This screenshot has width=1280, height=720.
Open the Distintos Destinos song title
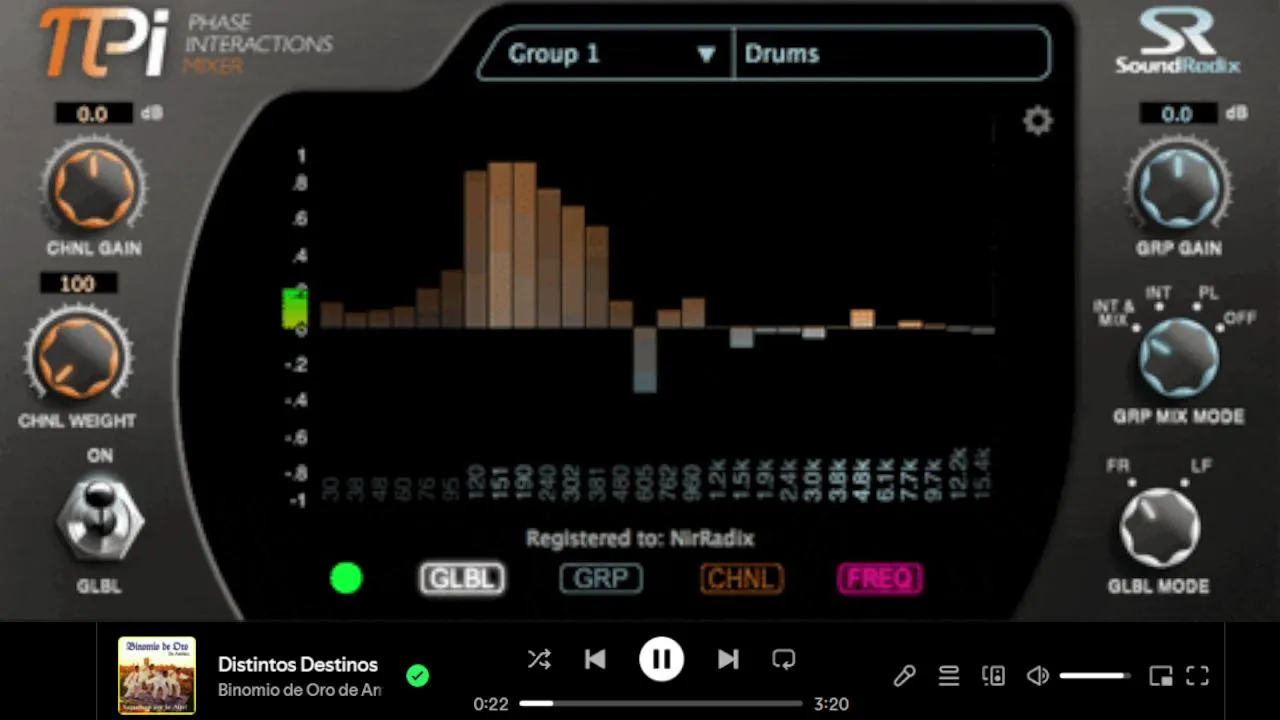point(298,664)
